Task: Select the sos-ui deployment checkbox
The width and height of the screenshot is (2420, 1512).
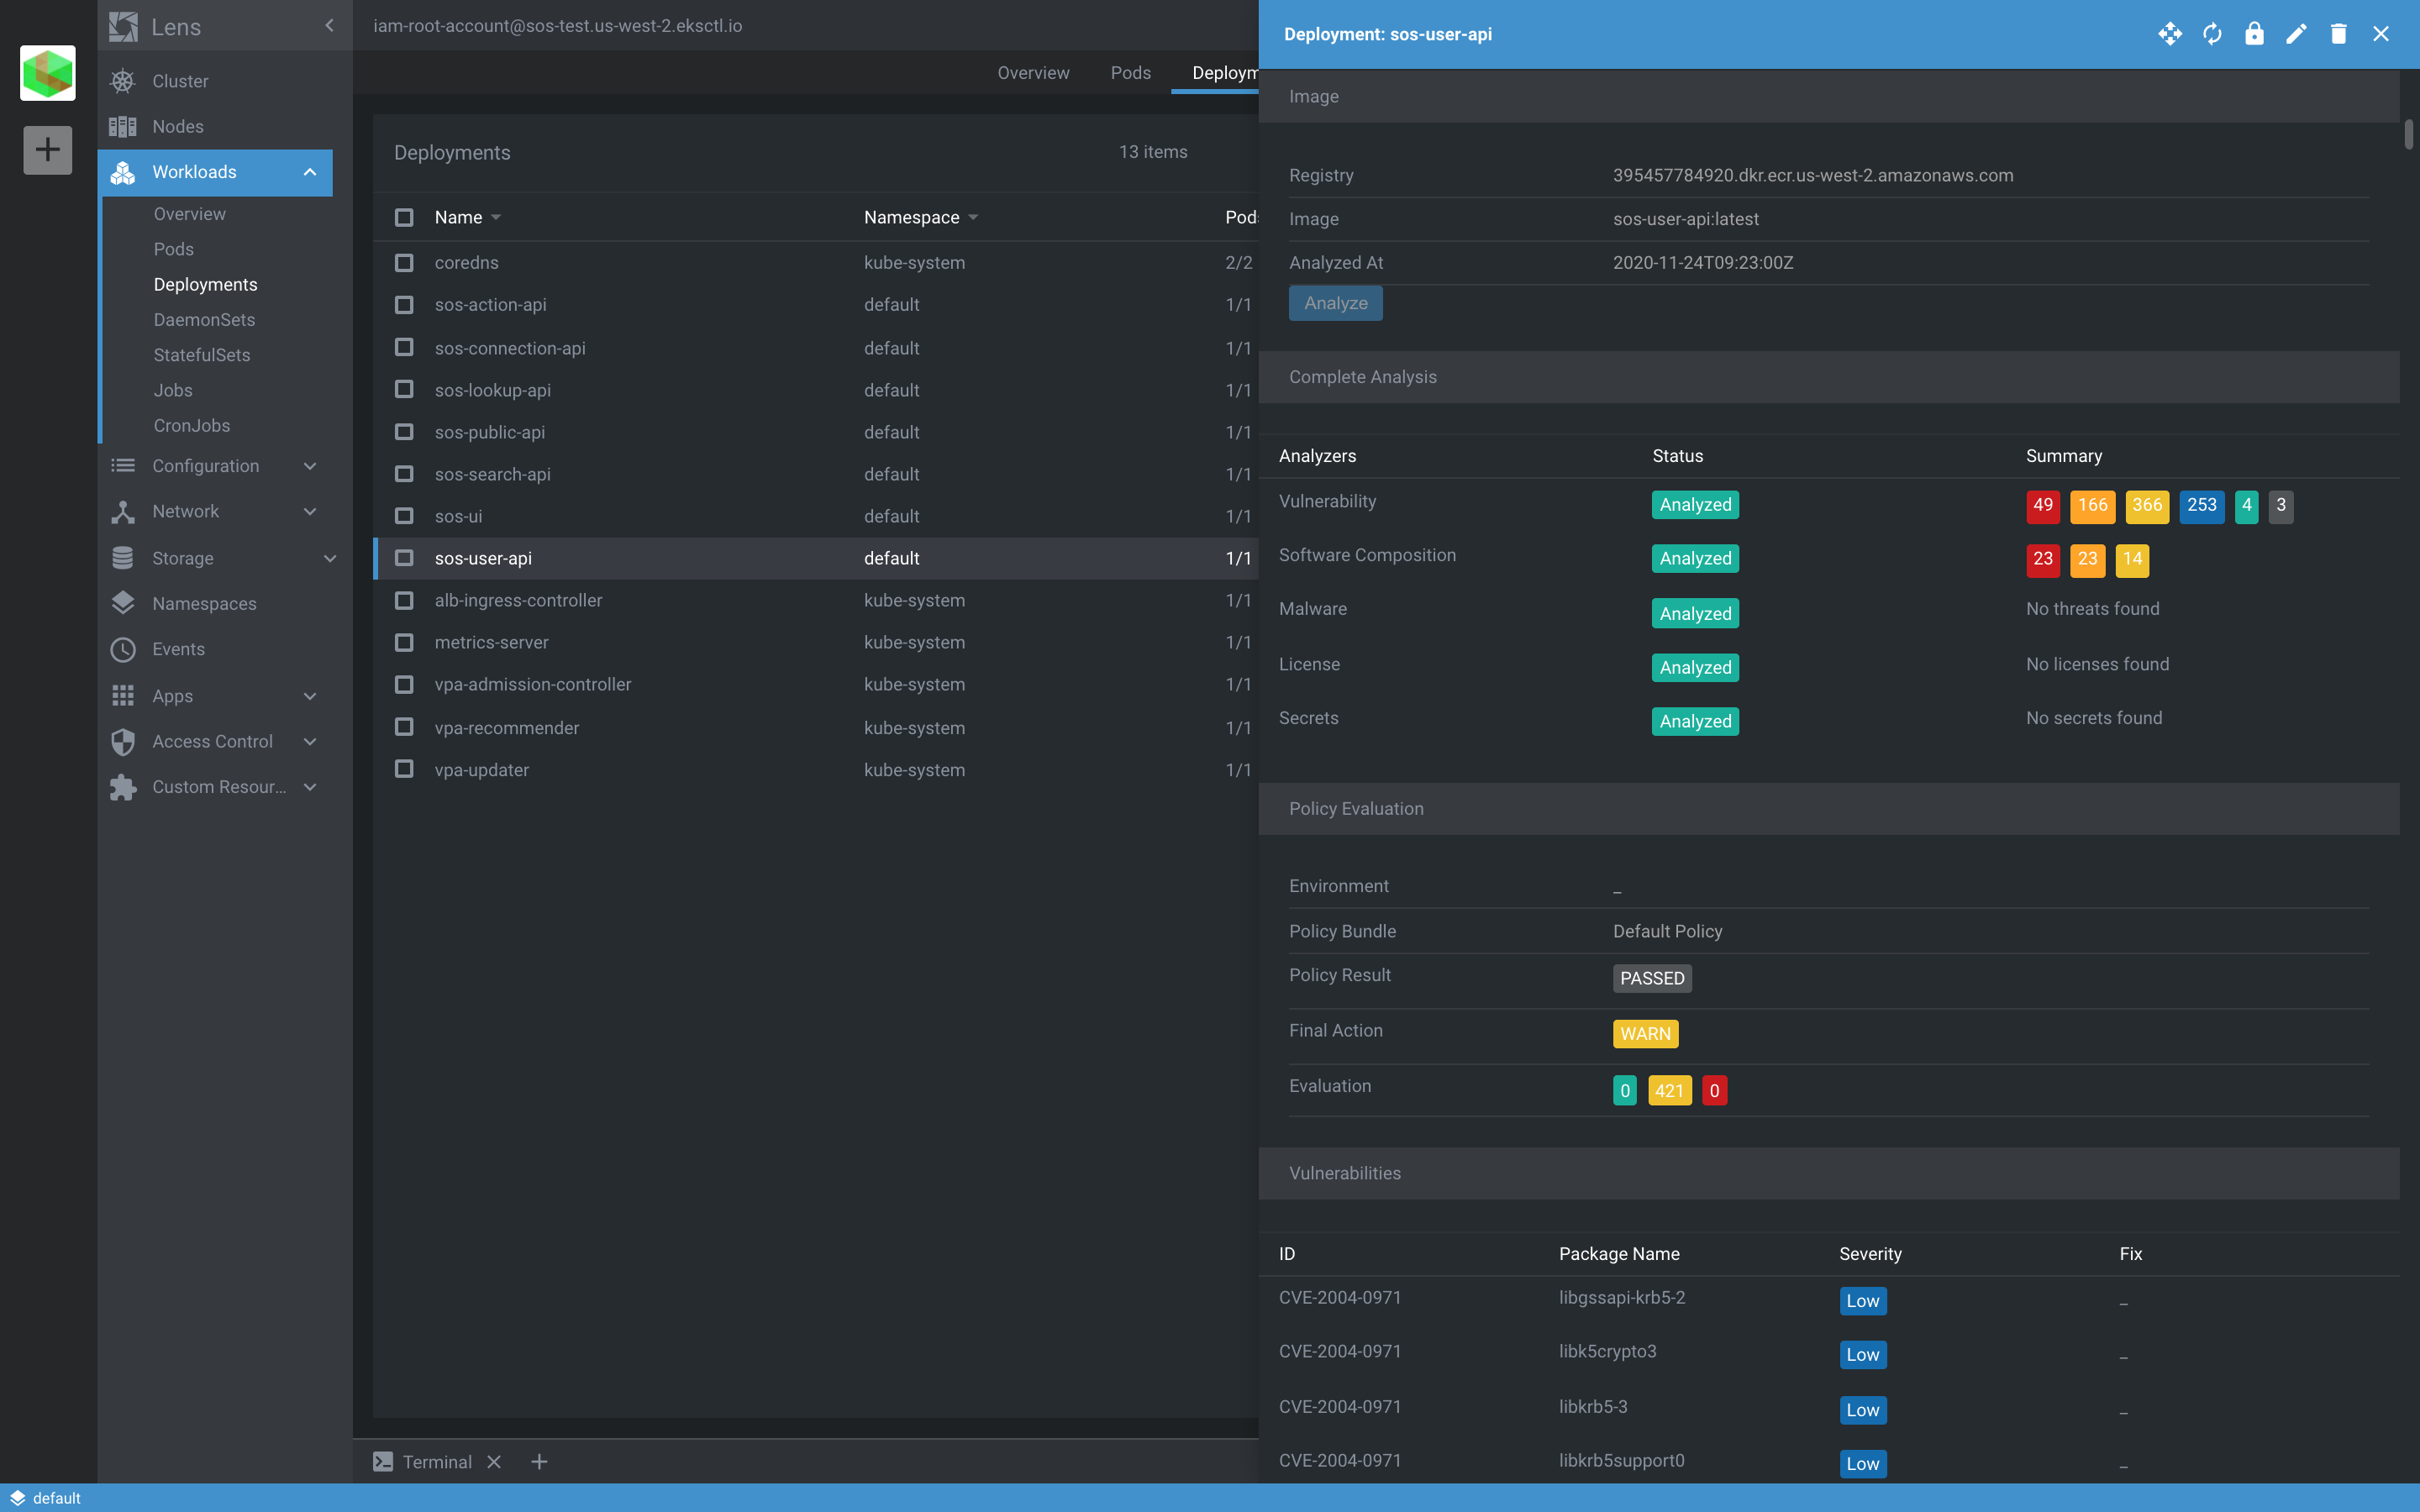Action: point(404,516)
